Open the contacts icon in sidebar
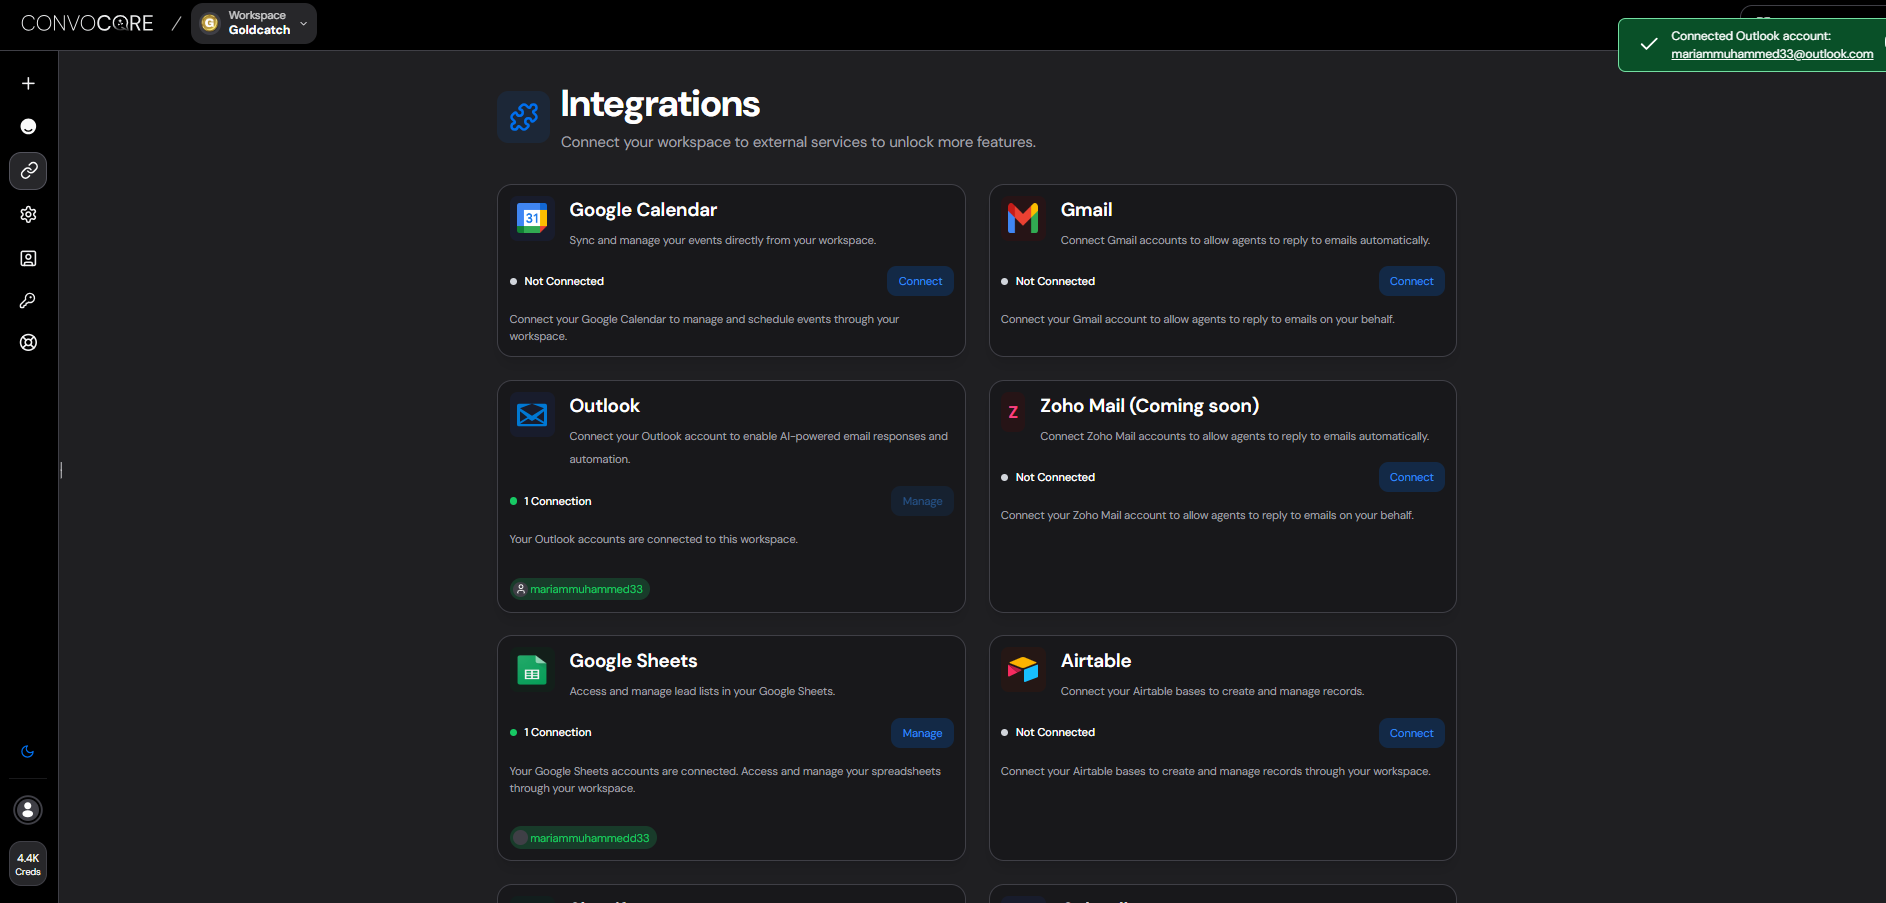The image size is (1886, 903). tap(28, 259)
